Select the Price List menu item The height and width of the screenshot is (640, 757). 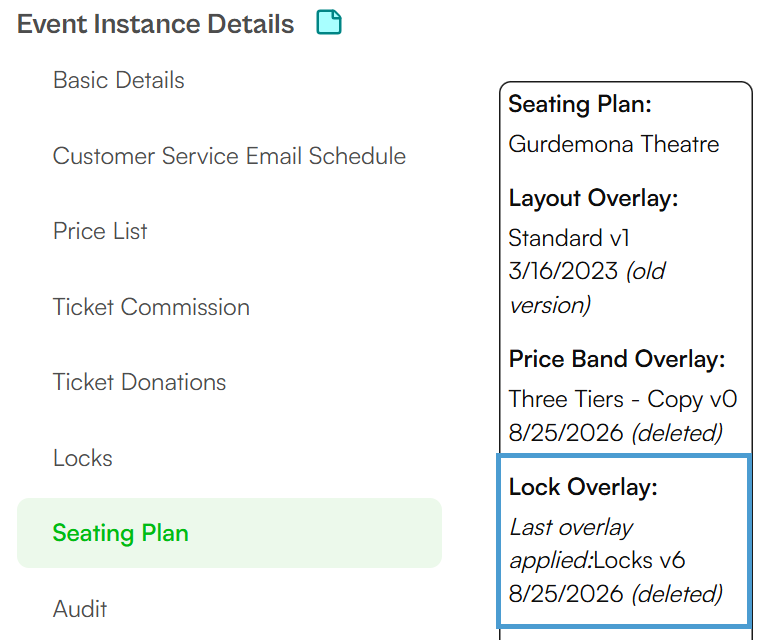tap(100, 231)
